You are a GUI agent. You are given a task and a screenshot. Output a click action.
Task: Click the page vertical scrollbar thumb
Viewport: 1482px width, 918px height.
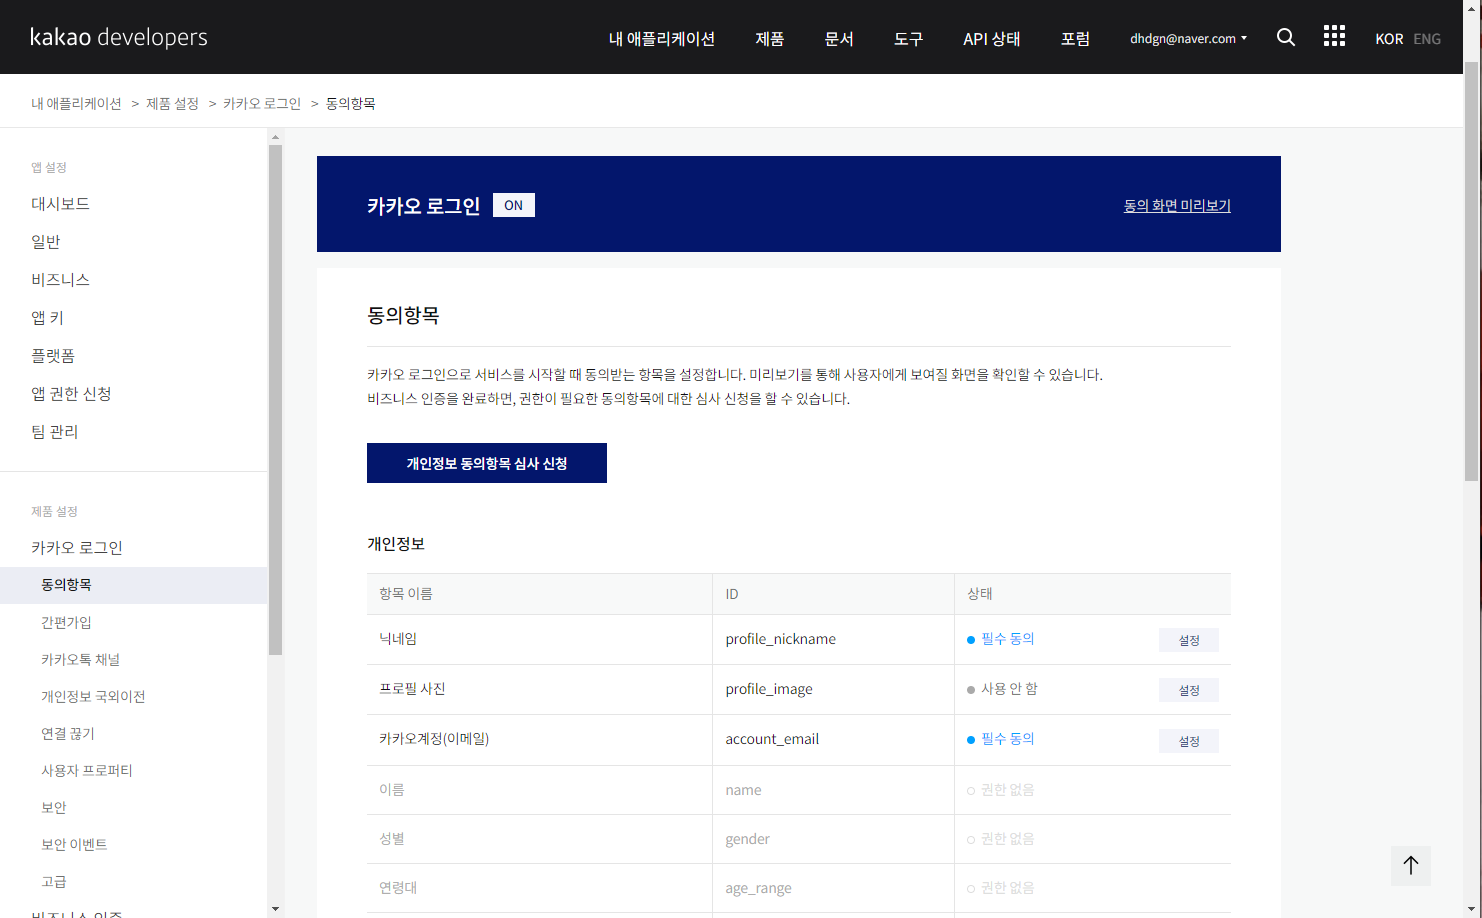point(1471,270)
